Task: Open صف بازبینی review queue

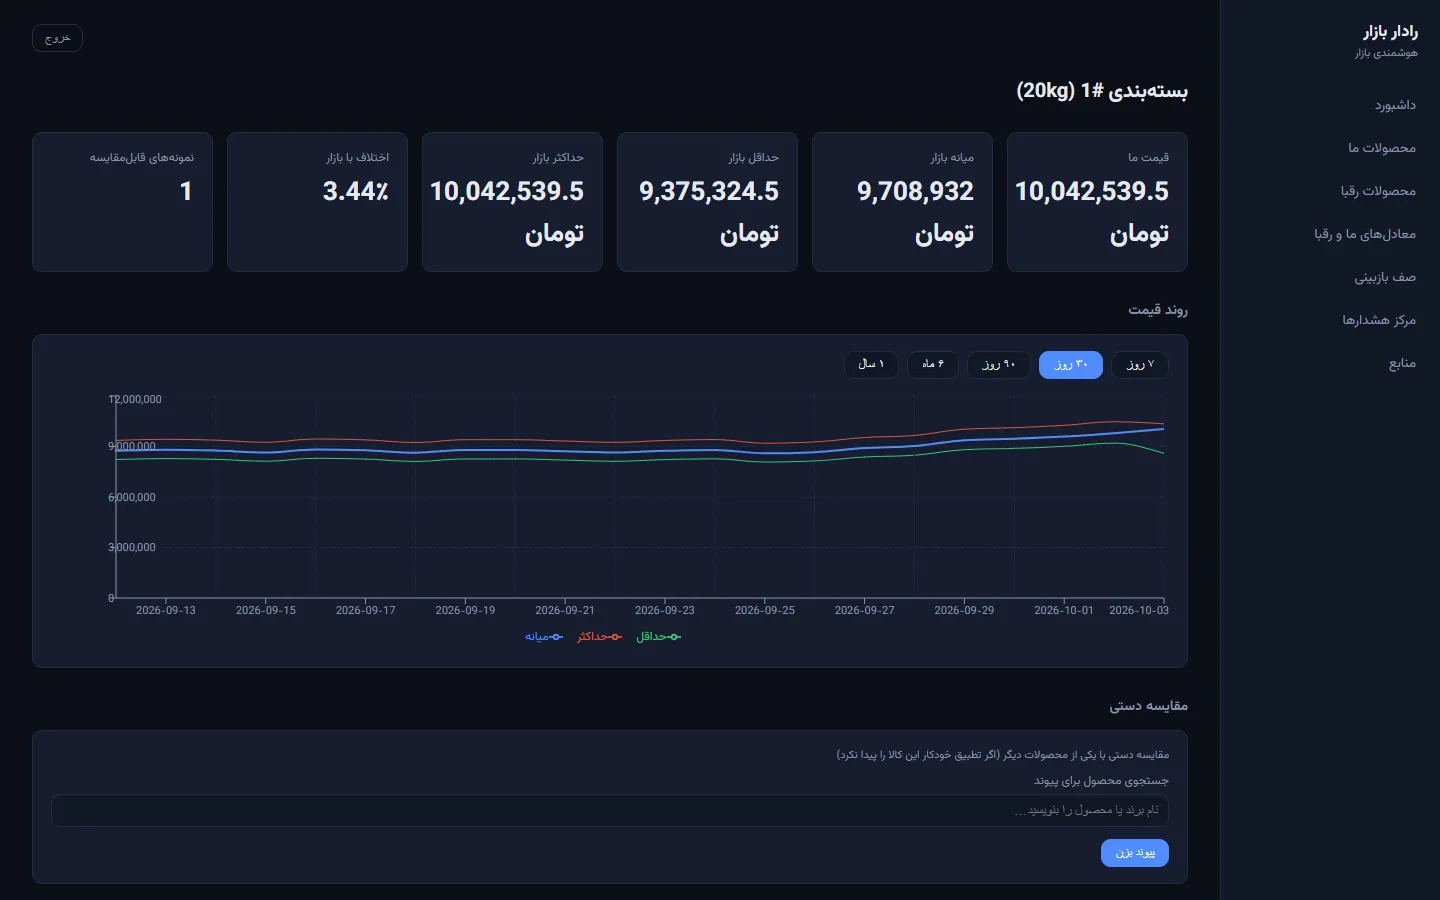Action: (1385, 277)
